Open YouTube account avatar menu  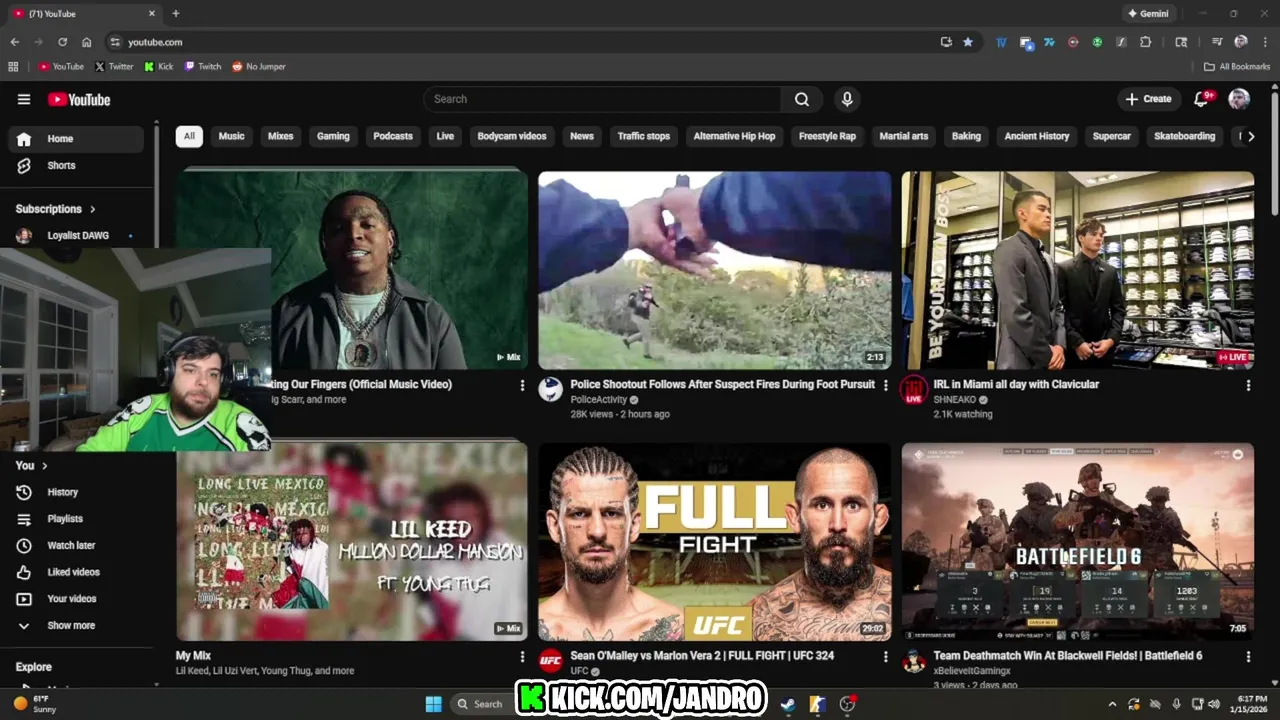(1239, 99)
